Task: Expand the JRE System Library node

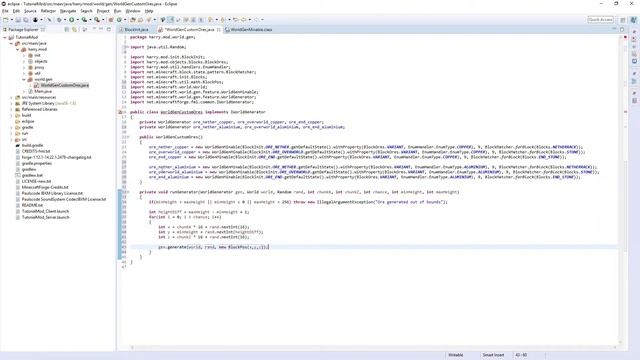Action: tap(11, 103)
